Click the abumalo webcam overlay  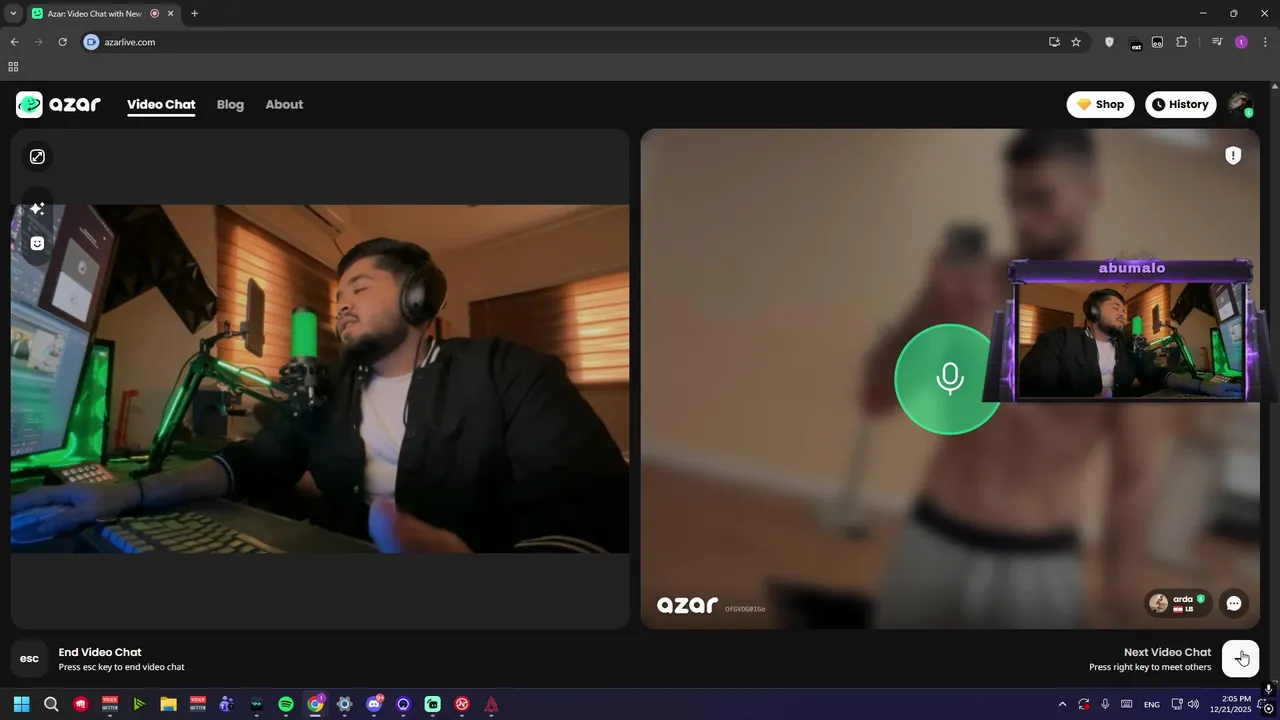(1130, 332)
